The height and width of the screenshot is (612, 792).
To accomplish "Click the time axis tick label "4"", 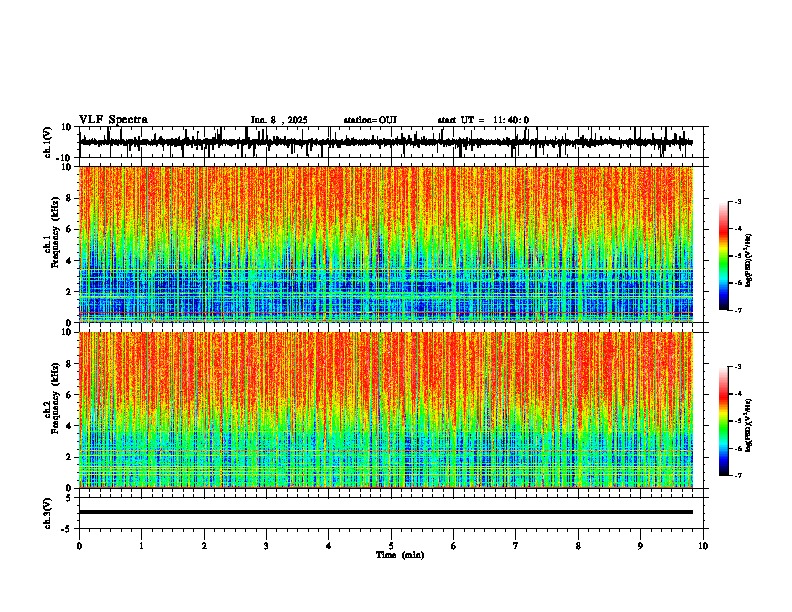I will [x=328, y=546].
